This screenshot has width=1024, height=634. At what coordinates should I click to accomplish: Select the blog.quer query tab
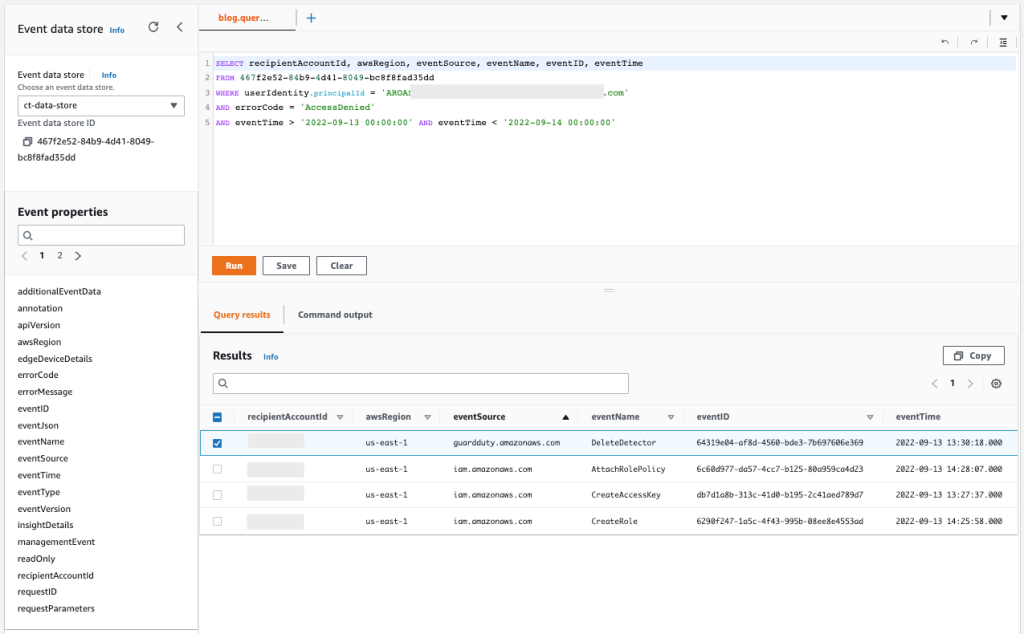(245, 17)
